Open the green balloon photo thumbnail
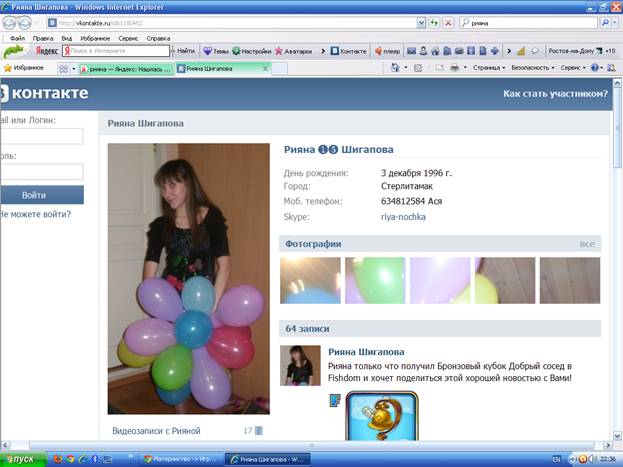 point(375,281)
